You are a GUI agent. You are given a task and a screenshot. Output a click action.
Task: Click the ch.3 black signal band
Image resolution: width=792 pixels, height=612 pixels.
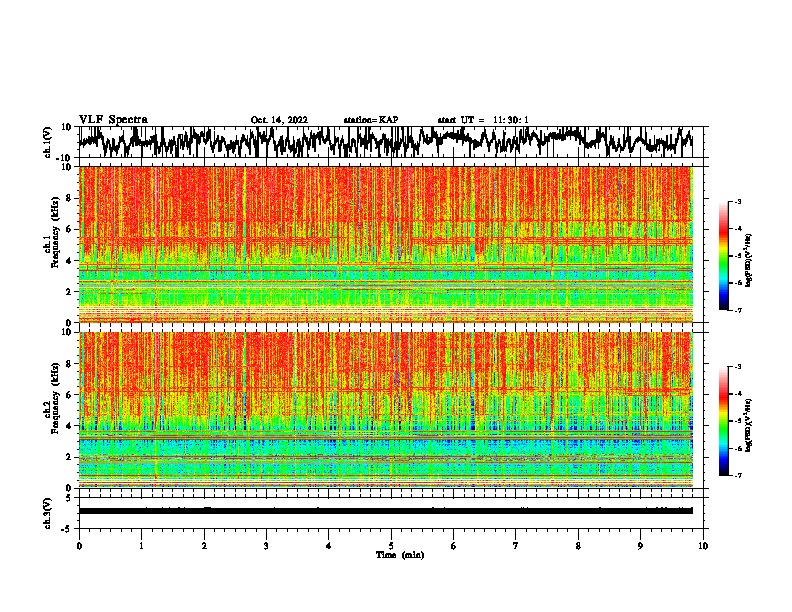(386, 511)
